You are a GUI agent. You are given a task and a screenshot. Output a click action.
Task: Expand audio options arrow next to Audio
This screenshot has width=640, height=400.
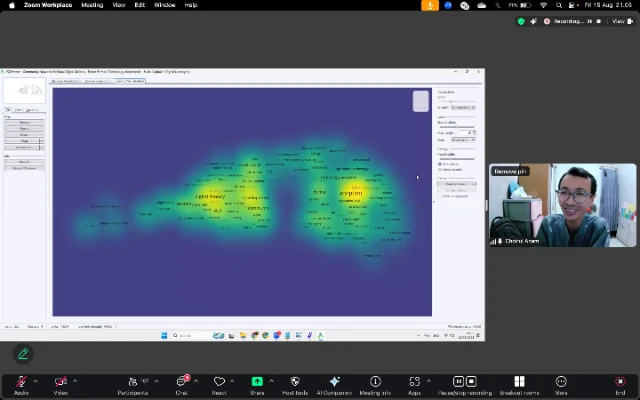pyautogui.click(x=35, y=381)
